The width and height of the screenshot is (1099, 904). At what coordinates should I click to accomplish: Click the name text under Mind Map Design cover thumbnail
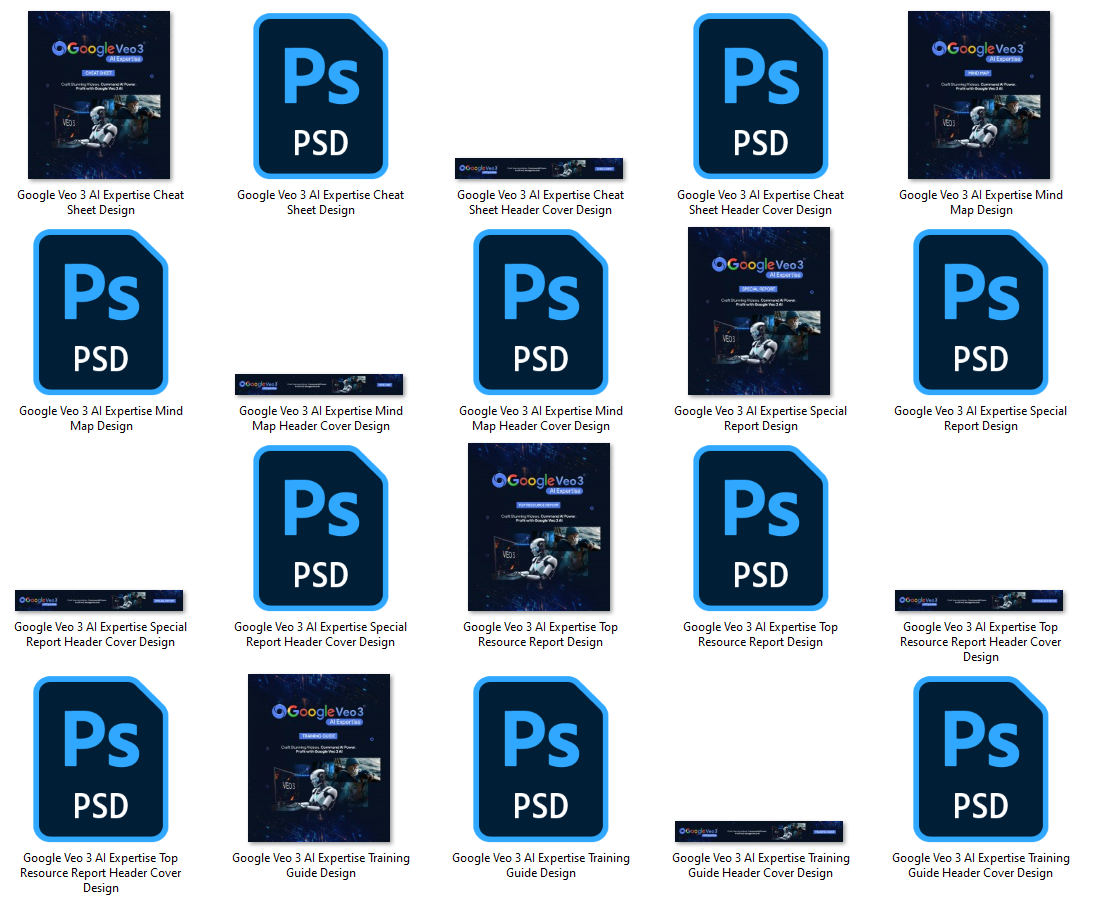point(981,203)
